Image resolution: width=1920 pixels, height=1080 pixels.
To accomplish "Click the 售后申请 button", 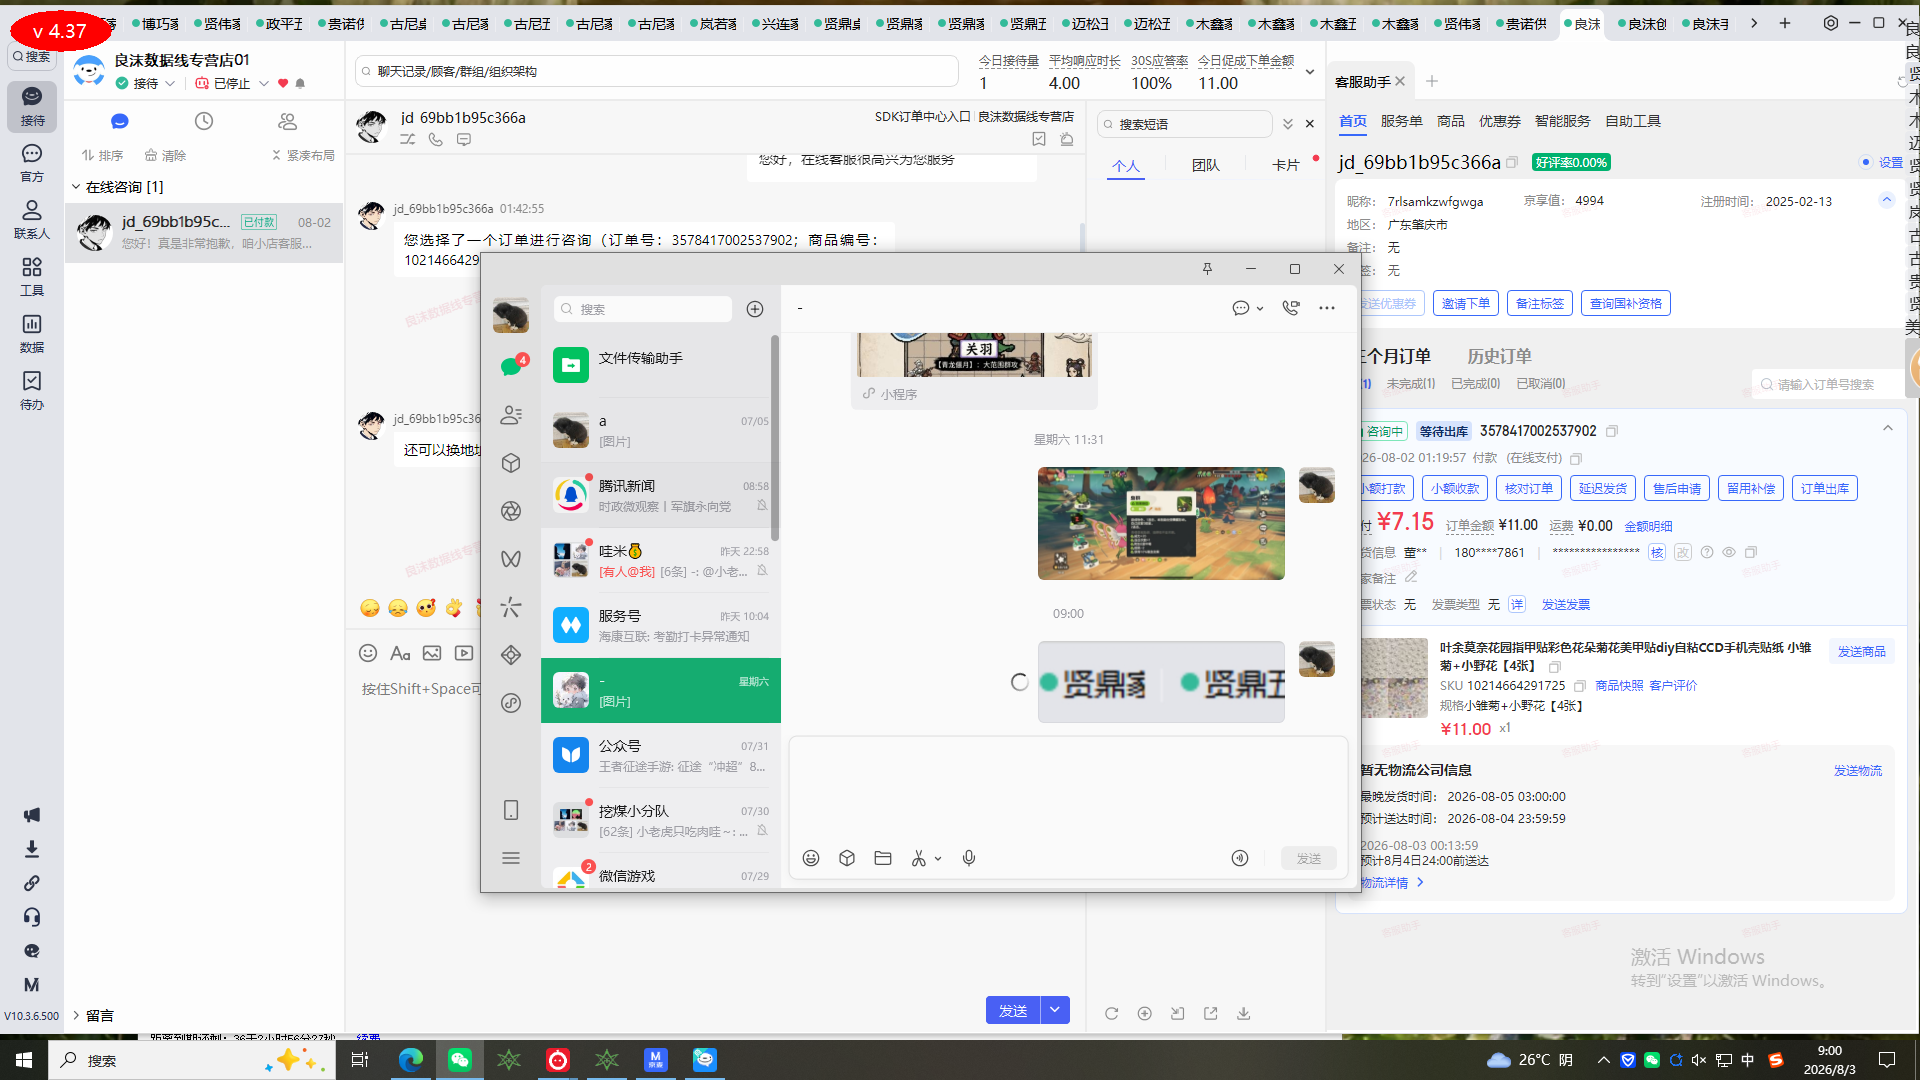I will click(1676, 488).
